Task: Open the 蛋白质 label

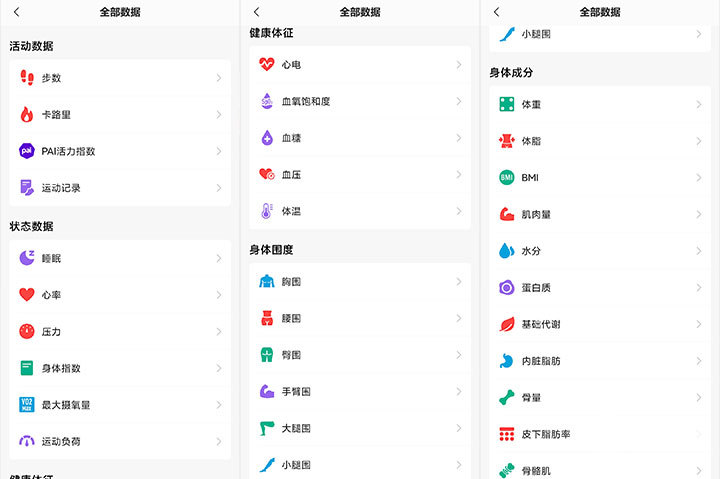Action: pos(536,287)
